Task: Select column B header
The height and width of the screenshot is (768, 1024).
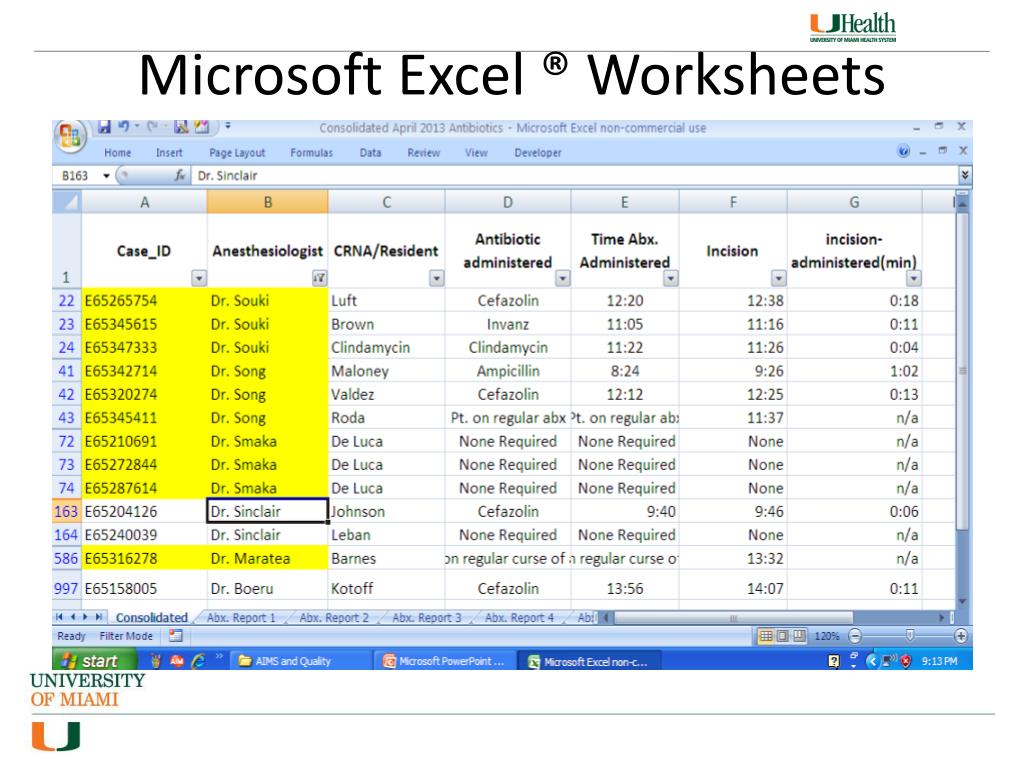Action: point(268,202)
